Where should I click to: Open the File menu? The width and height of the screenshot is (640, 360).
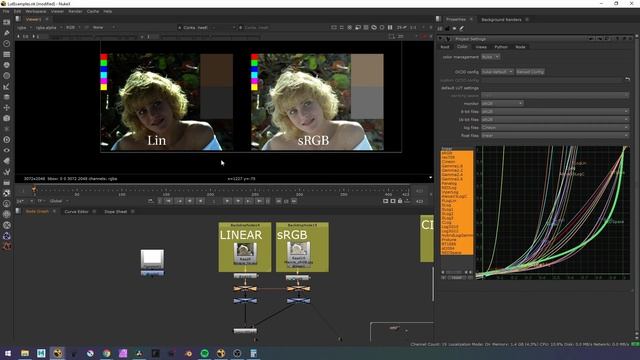pyautogui.click(x=6, y=11)
